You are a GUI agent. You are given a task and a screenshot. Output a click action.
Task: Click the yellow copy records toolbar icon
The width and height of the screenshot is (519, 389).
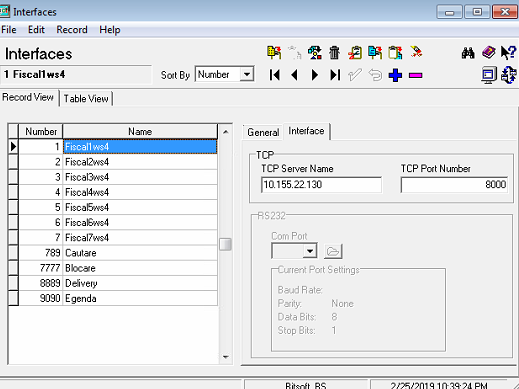pyautogui.click(x=274, y=53)
